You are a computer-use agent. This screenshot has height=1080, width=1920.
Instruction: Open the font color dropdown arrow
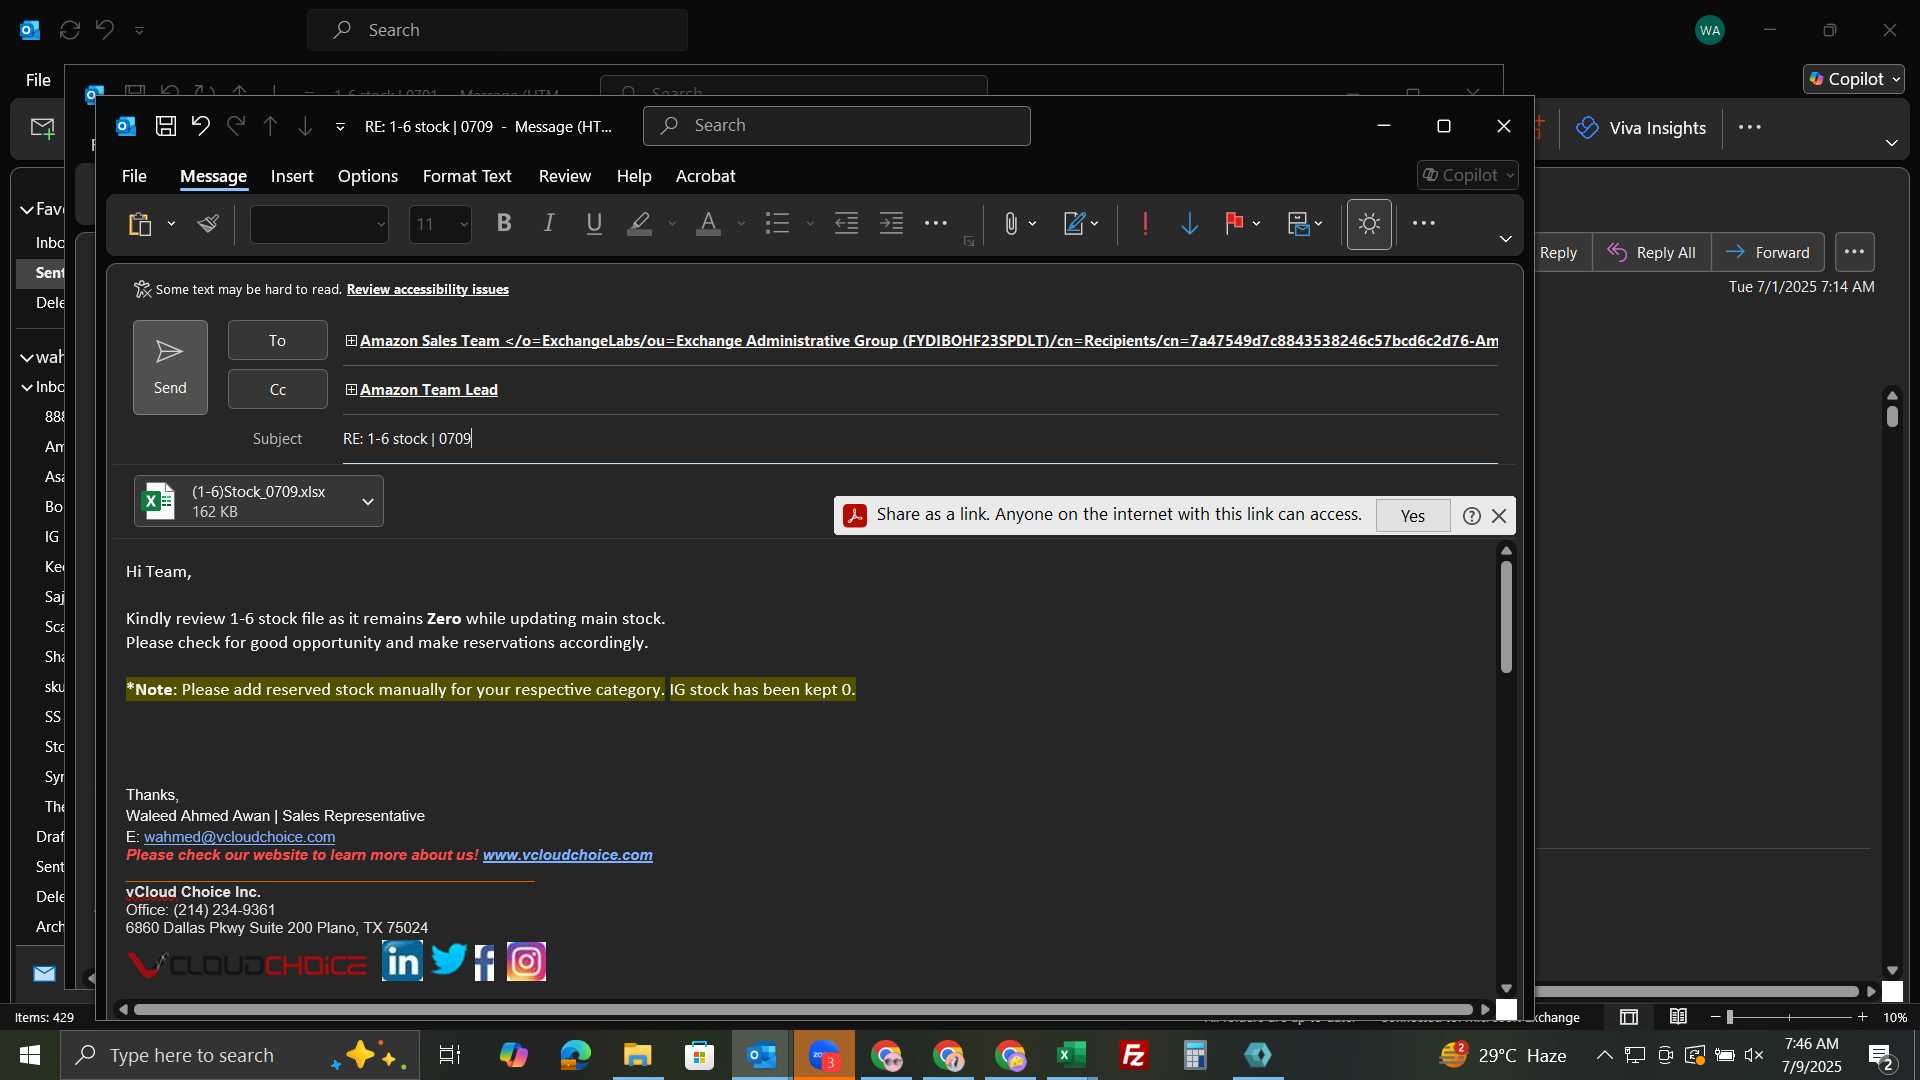[741, 224]
